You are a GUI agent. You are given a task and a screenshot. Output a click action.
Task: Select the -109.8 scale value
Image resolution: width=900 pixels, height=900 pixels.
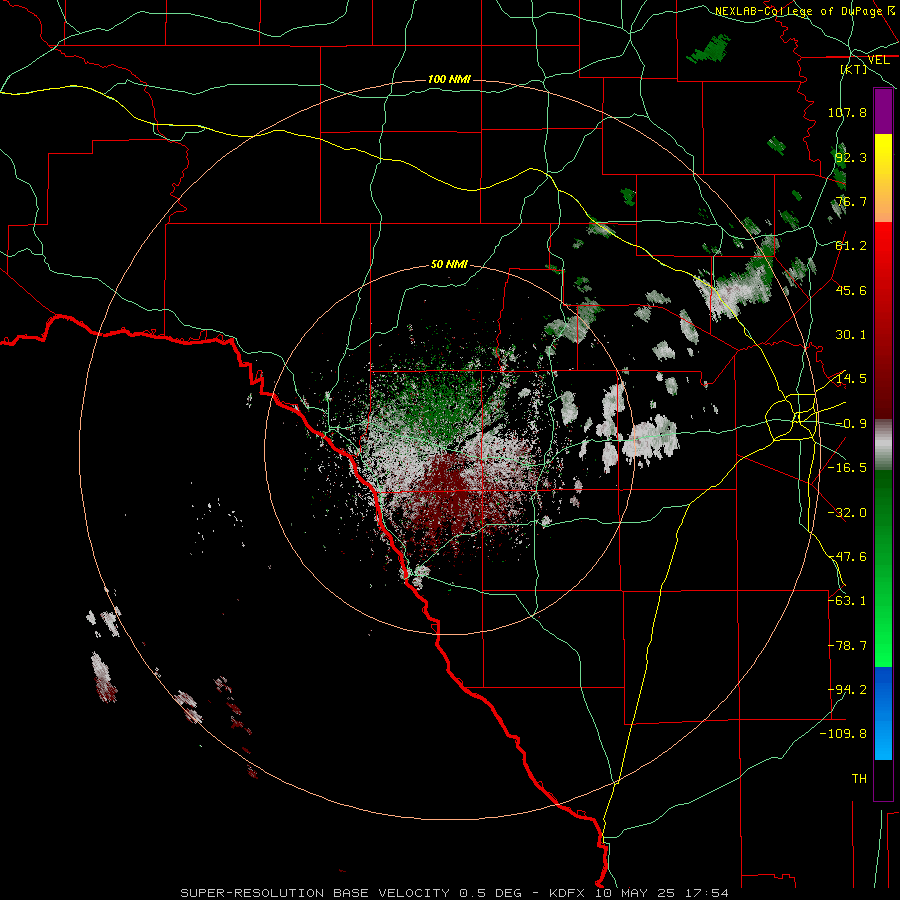pyautogui.click(x=843, y=734)
